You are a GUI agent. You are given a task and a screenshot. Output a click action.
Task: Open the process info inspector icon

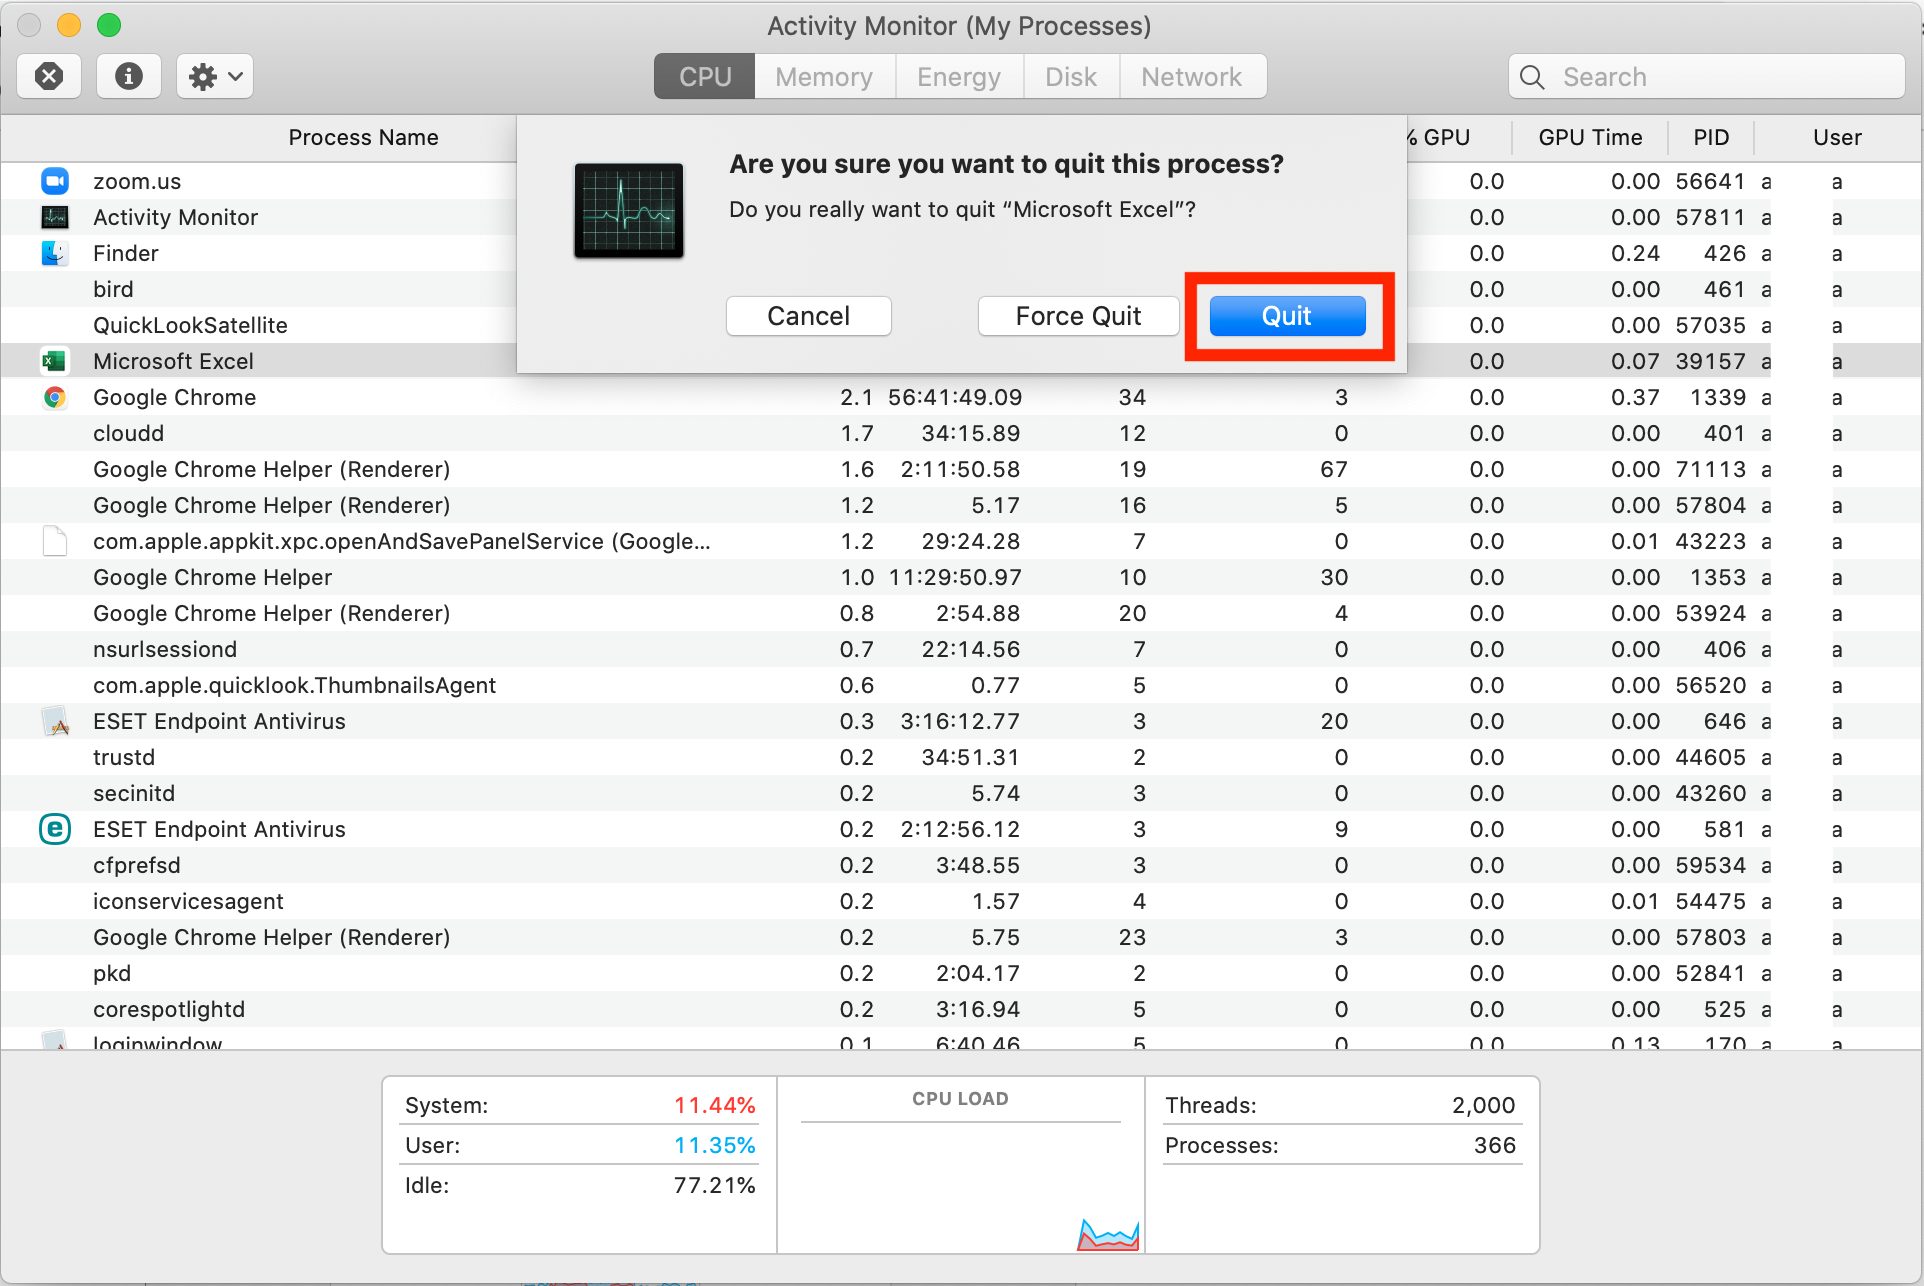pyautogui.click(x=129, y=77)
